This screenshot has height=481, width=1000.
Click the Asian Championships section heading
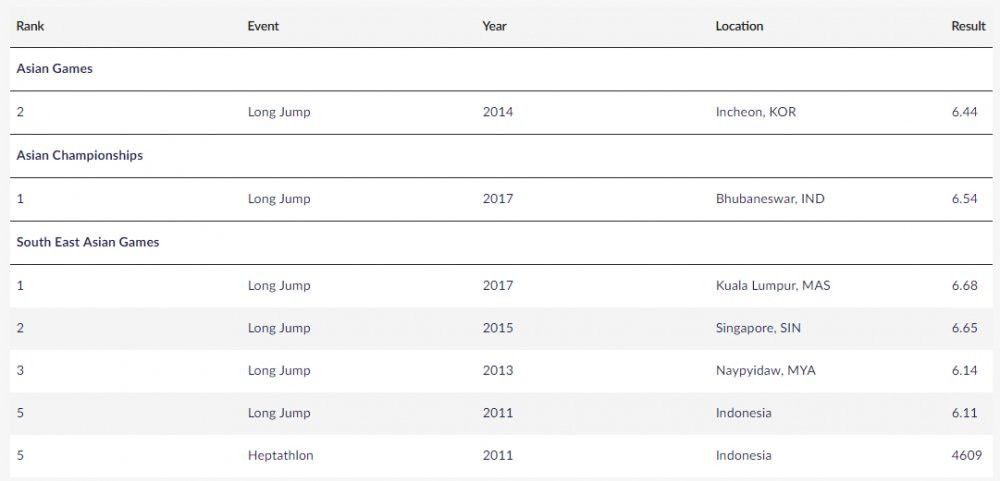pos(79,156)
